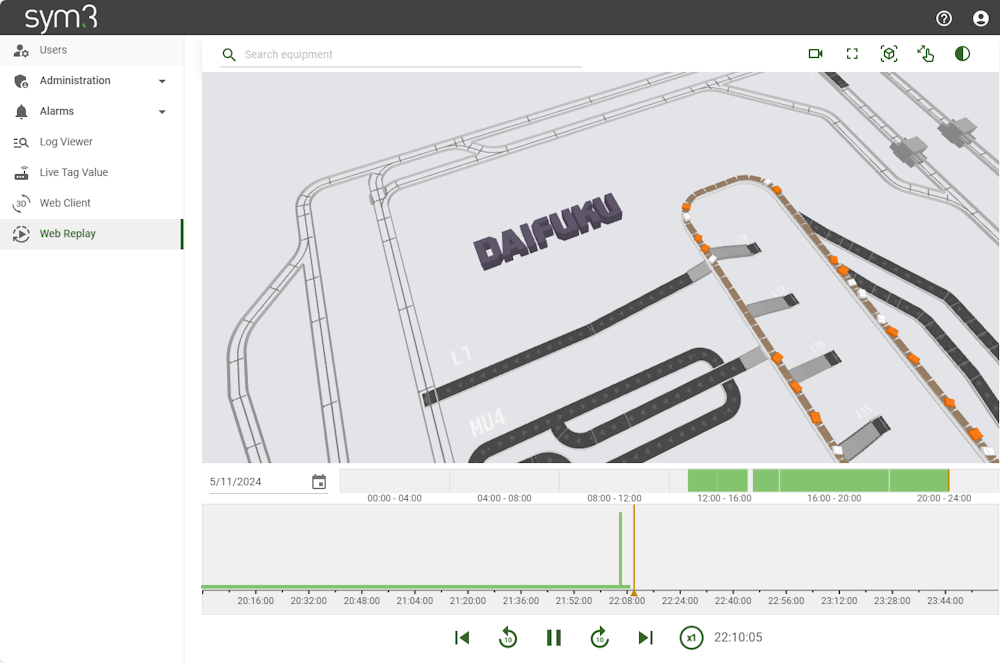Select the Alarms menu item
The width and height of the screenshot is (1000, 663).
92,112
